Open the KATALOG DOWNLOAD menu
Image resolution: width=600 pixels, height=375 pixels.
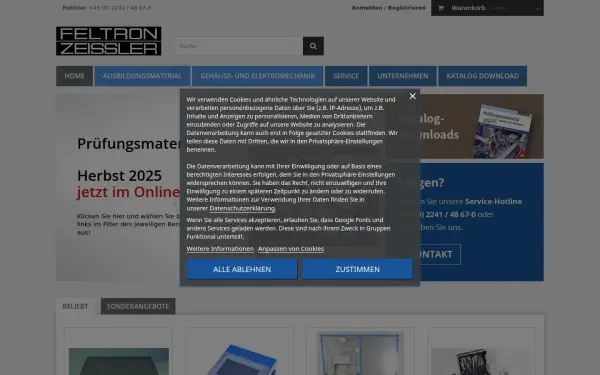pos(483,76)
